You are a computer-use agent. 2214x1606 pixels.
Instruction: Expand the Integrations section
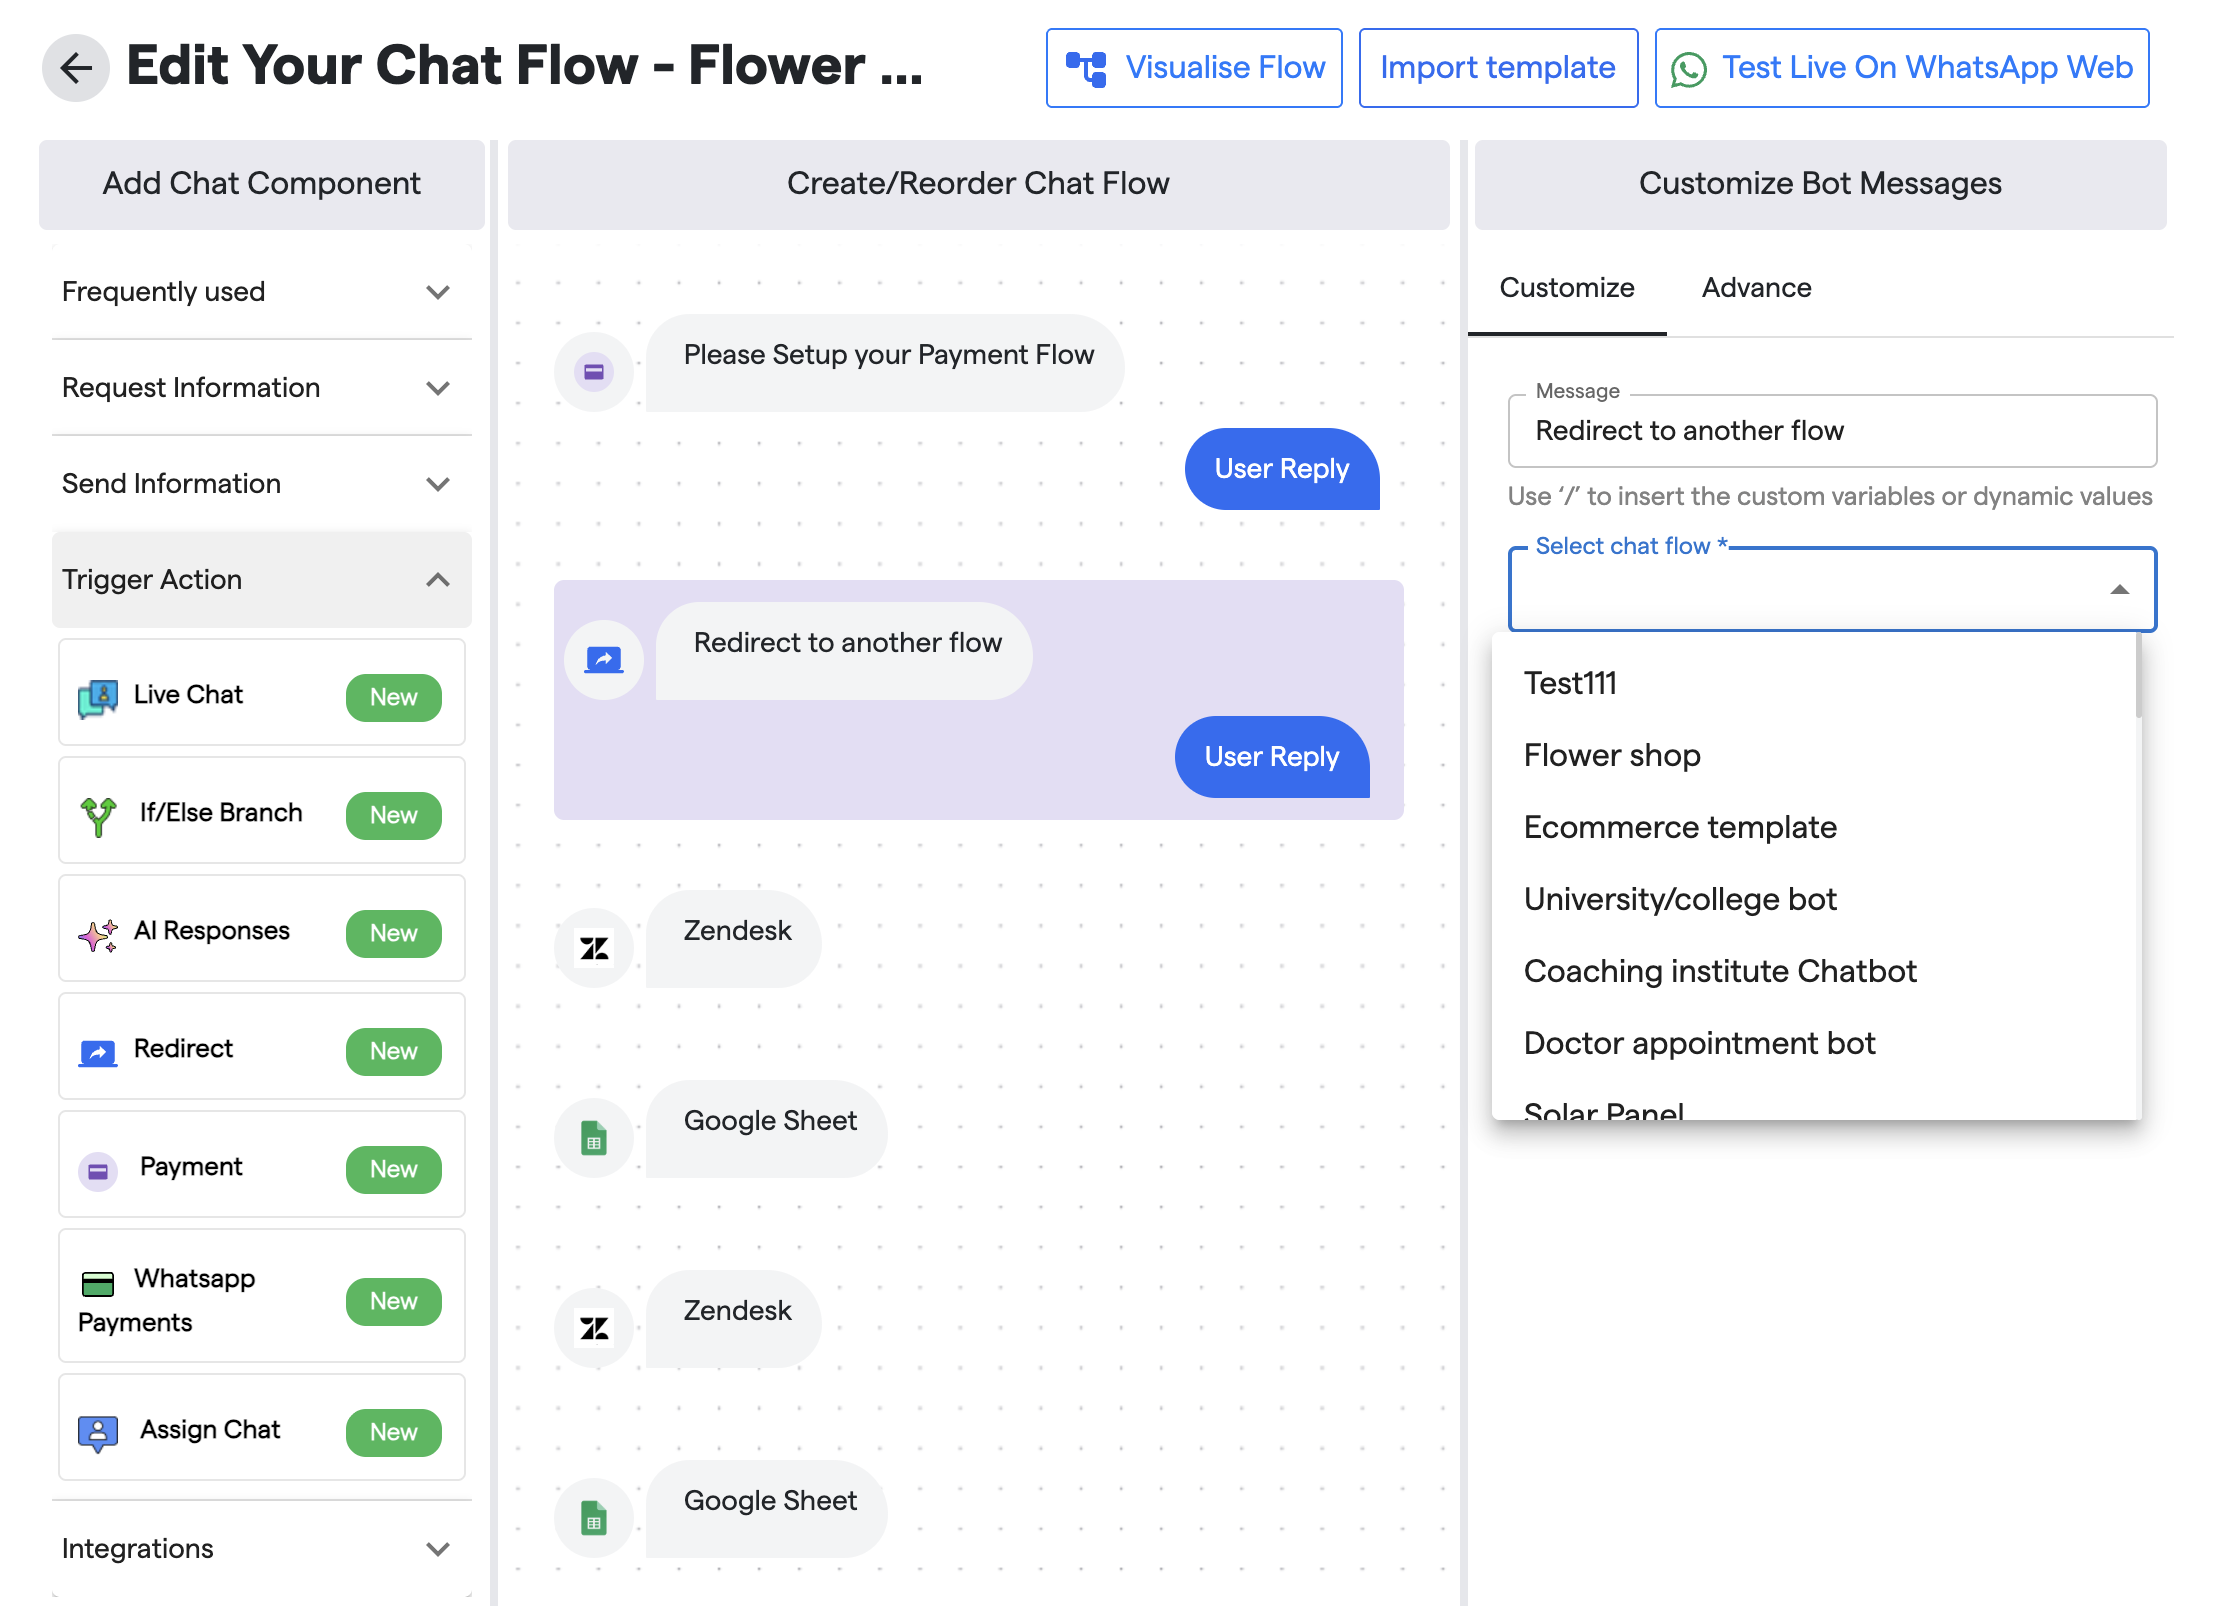pos(437,1549)
